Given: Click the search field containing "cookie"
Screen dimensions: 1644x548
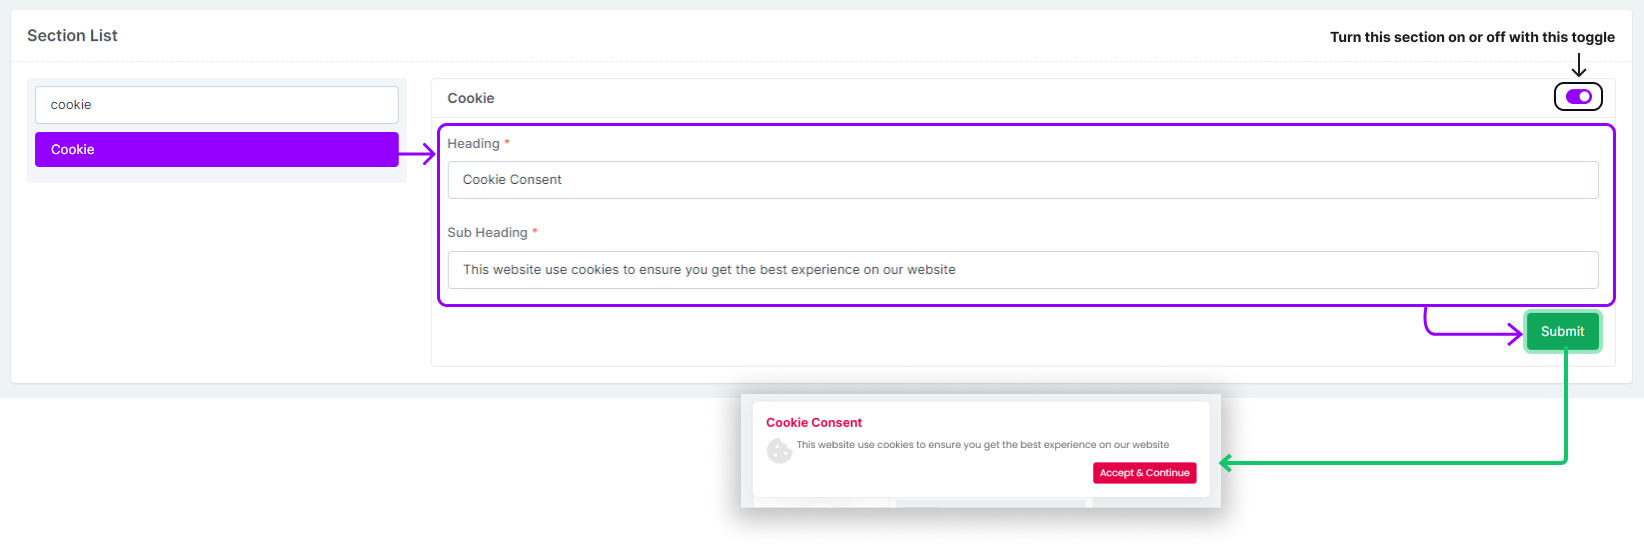Looking at the screenshot, I should [216, 105].
